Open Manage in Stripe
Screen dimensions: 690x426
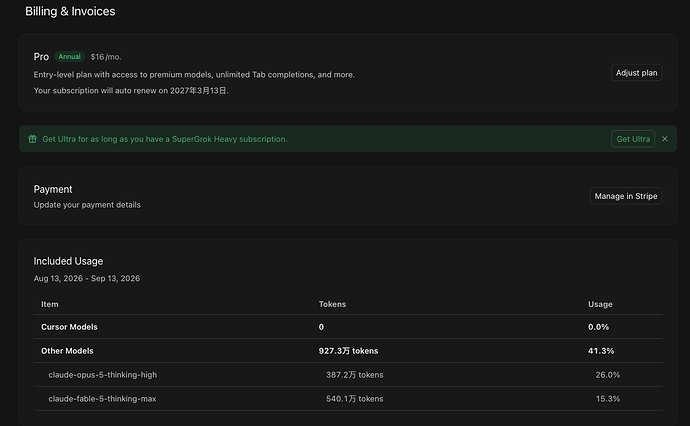(x=626, y=196)
